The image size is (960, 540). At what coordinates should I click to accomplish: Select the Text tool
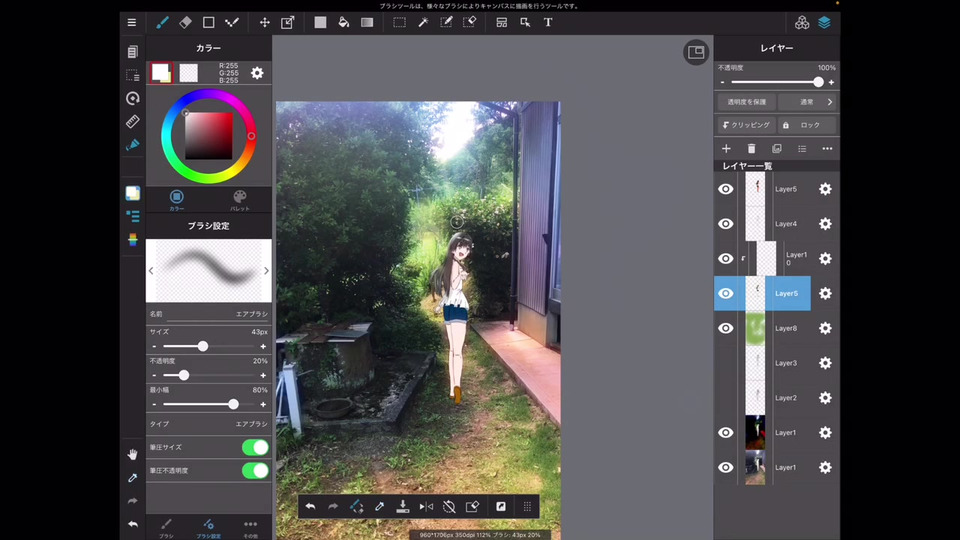click(548, 23)
